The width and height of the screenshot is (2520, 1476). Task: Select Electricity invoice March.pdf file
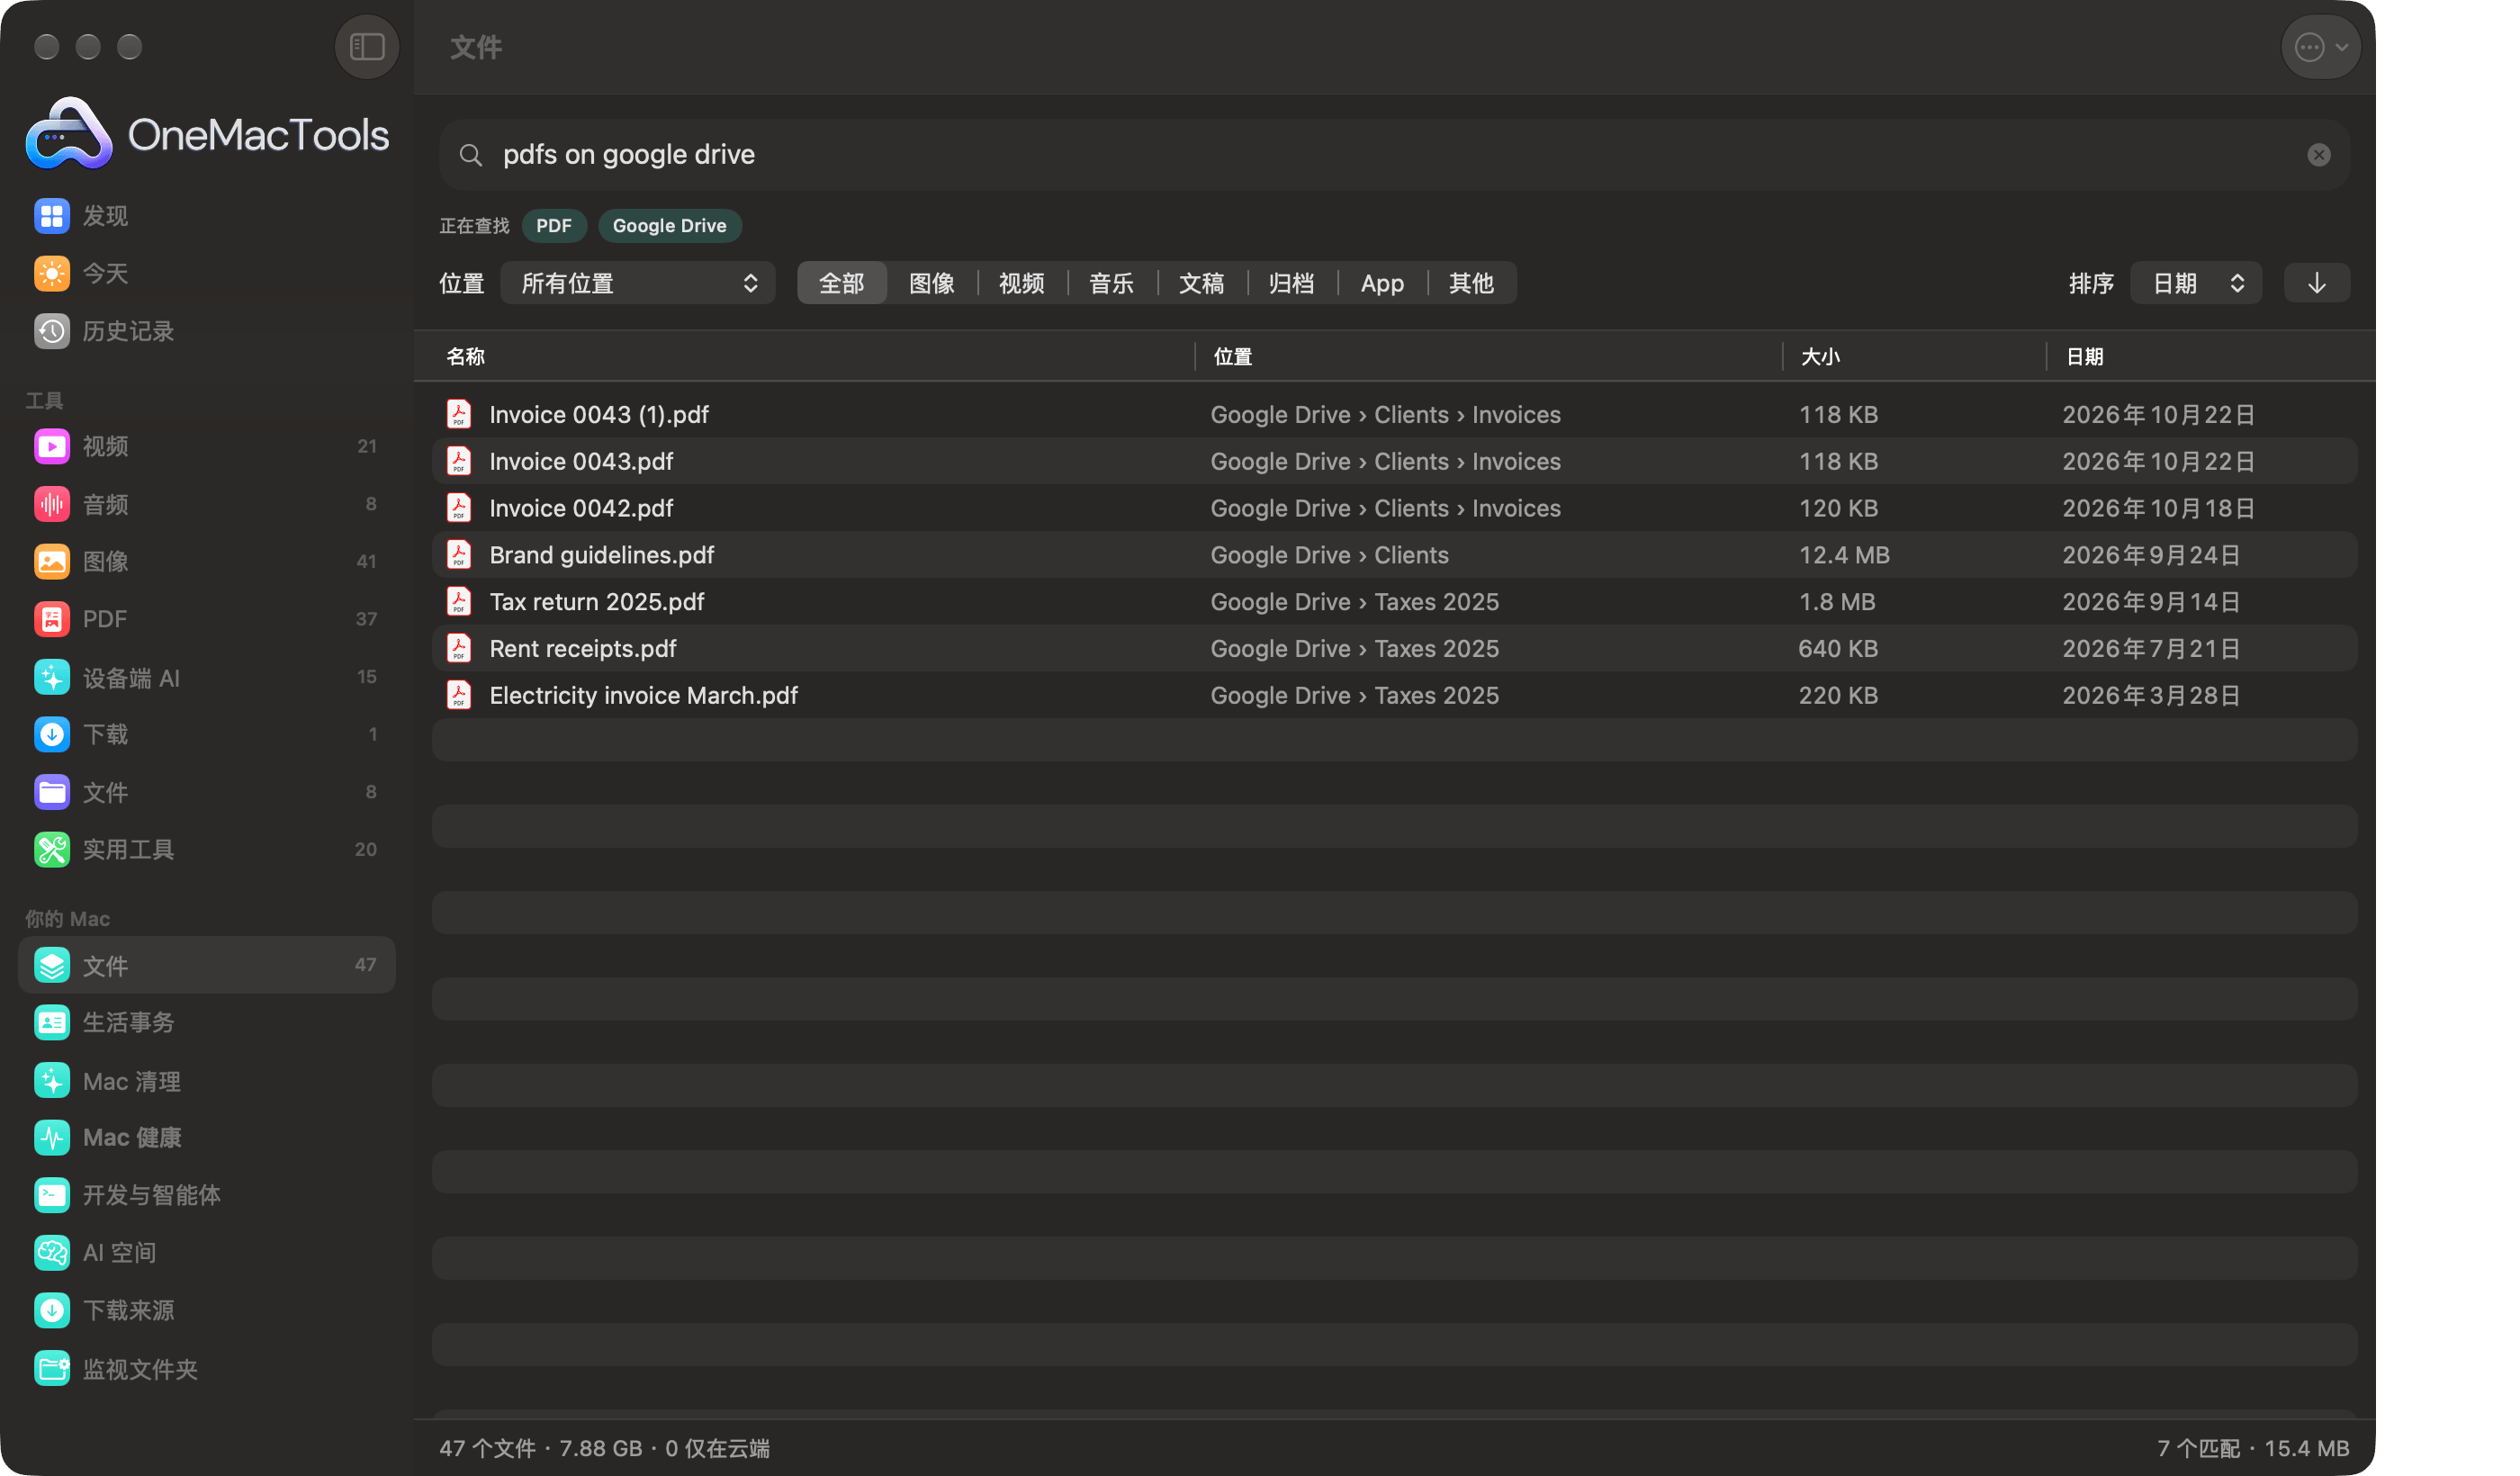click(x=1394, y=695)
